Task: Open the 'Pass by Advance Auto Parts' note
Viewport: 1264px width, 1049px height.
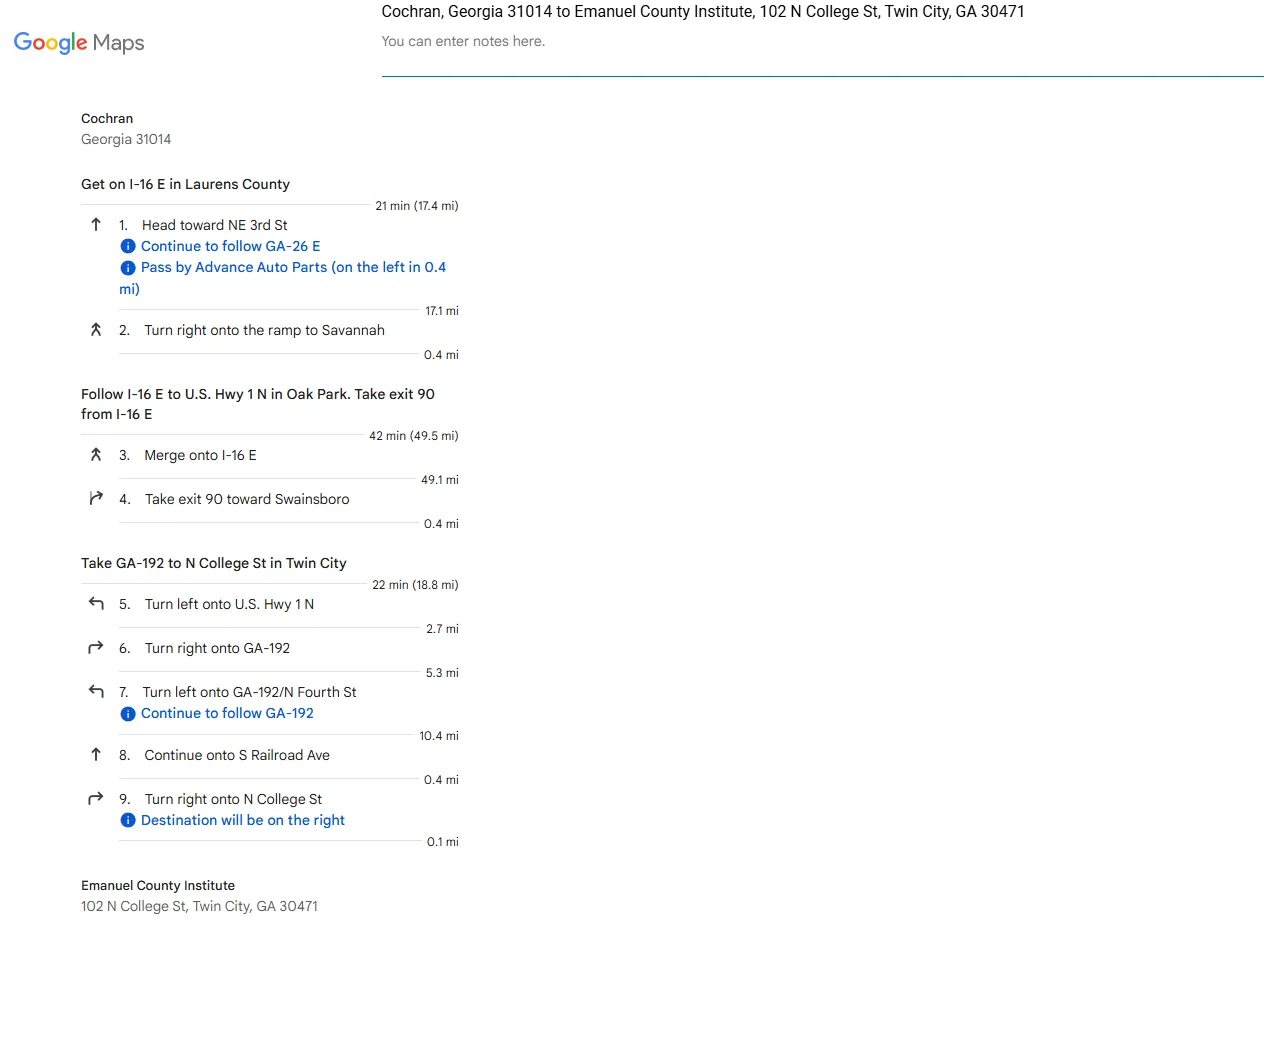Action: pyautogui.click(x=283, y=278)
